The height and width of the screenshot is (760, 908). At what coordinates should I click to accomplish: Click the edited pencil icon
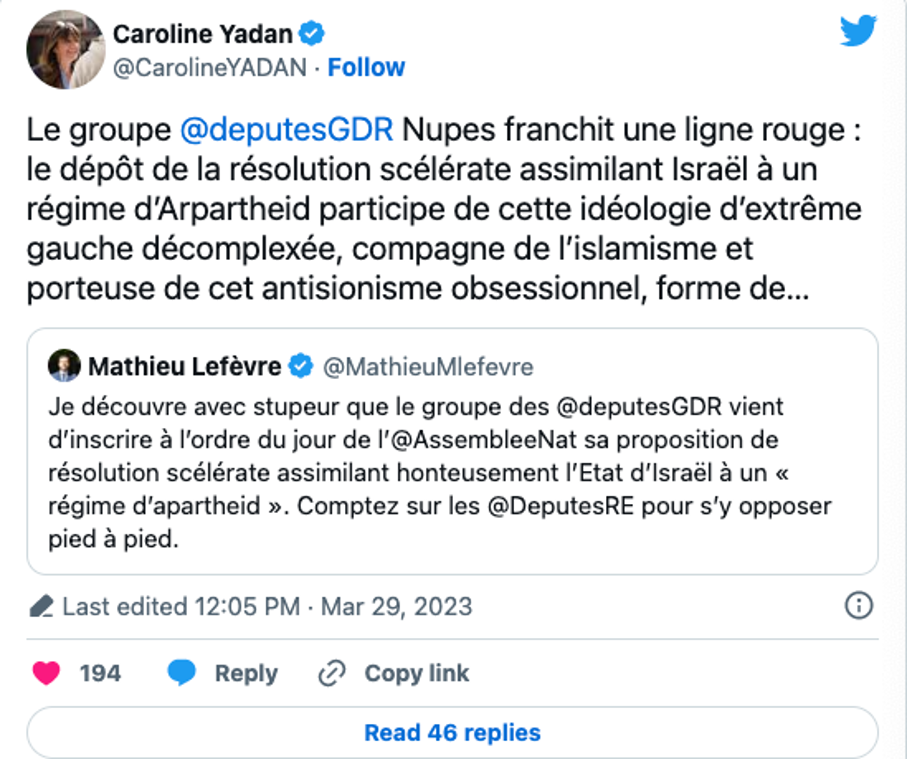point(42,607)
